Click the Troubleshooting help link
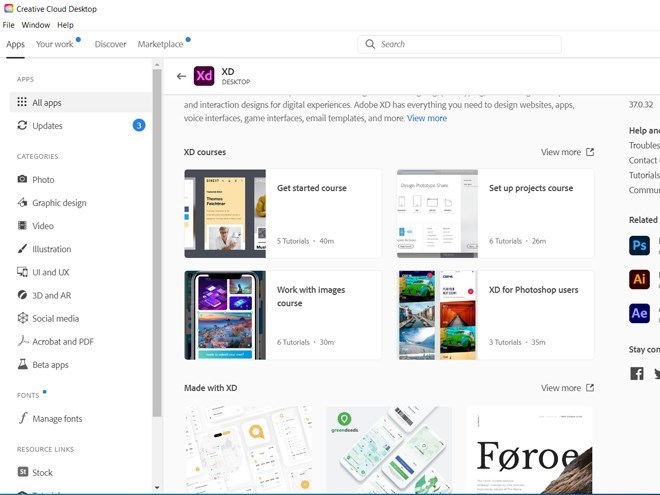The height and width of the screenshot is (495, 660). point(644,145)
